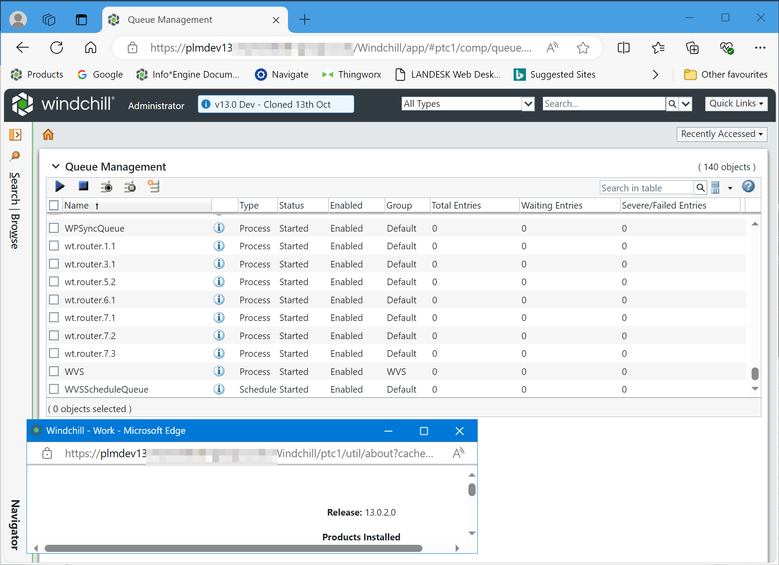This screenshot has width=779, height=565.
Task: Expand the Recently Accessed dropdown
Action: click(x=722, y=134)
